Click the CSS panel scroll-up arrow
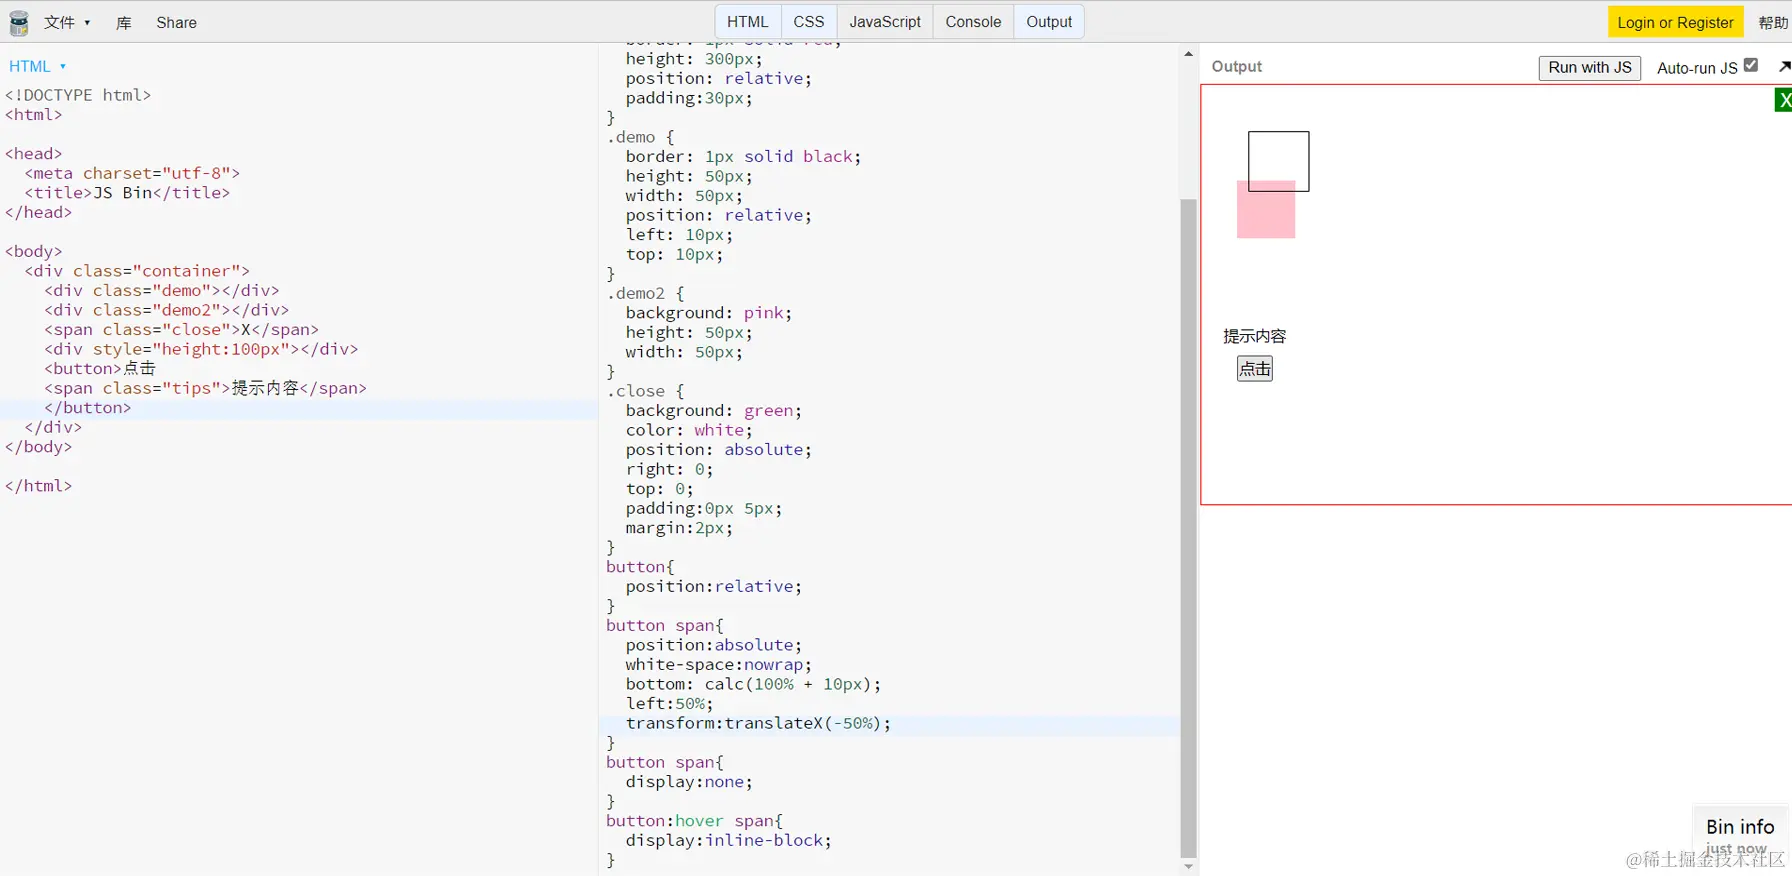 point(1188,54)
